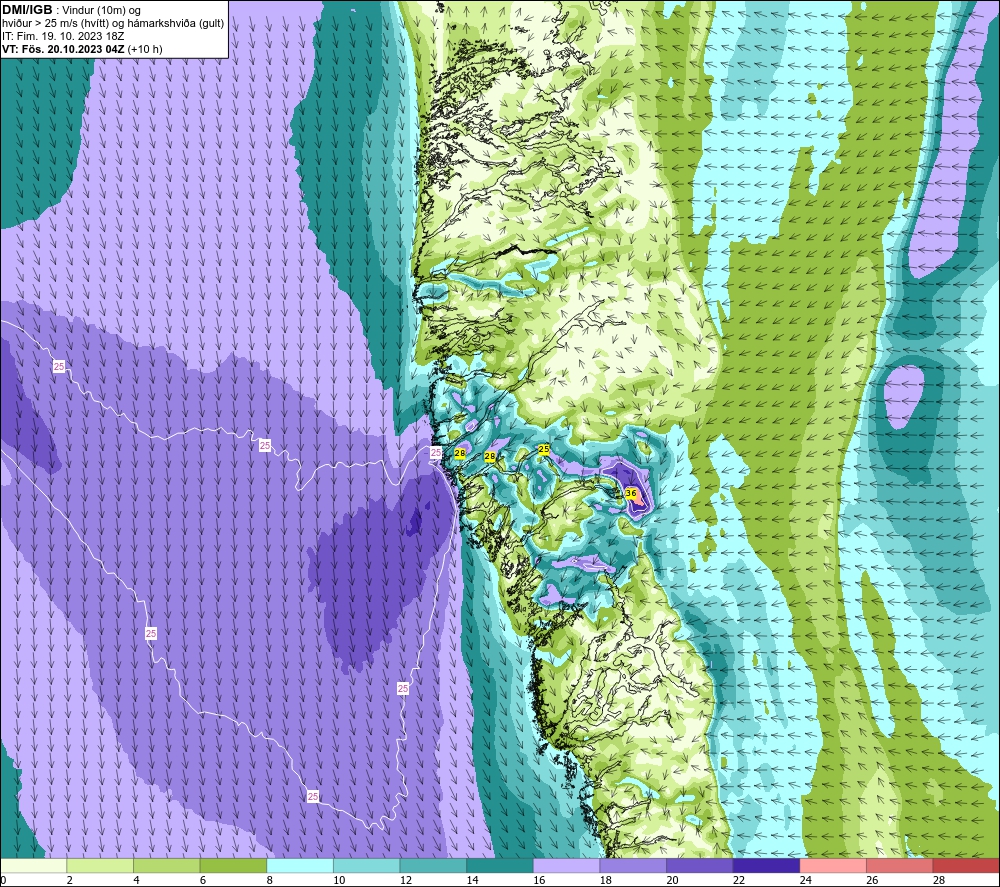Image resolution: width=1000 pixels, height=887 pixels.
Task: Pick the light cyan 8–10 m/s swatch
Action: 300,866
